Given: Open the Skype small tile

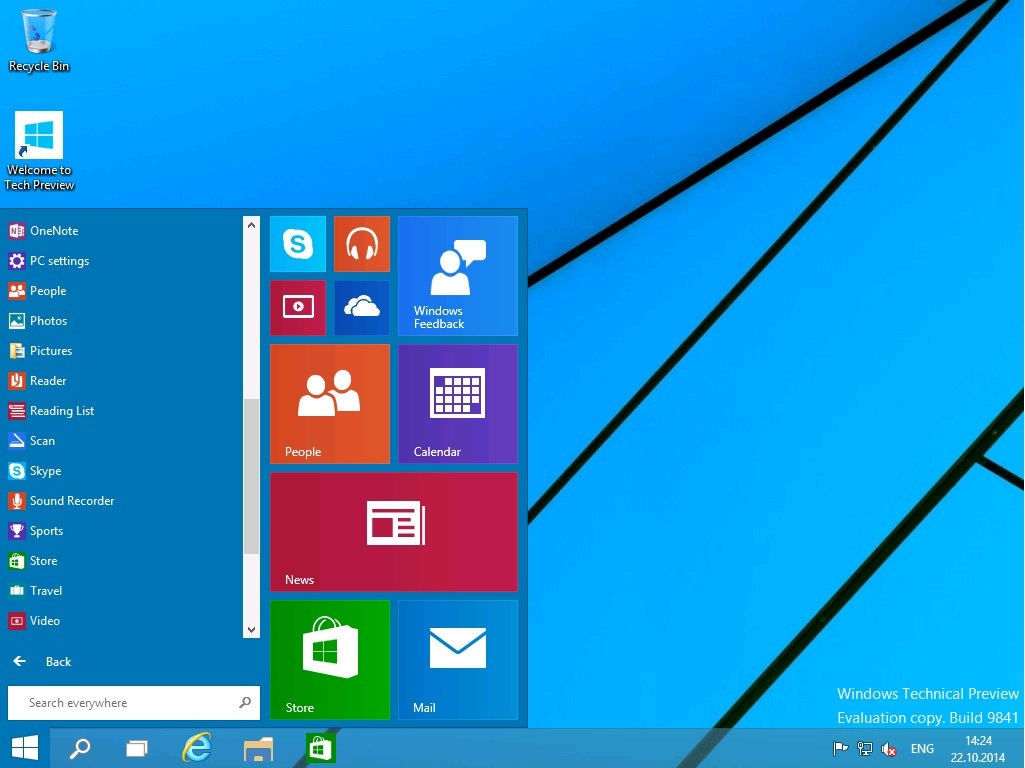Looking at the screenshot, I should [x=298, y=244].
